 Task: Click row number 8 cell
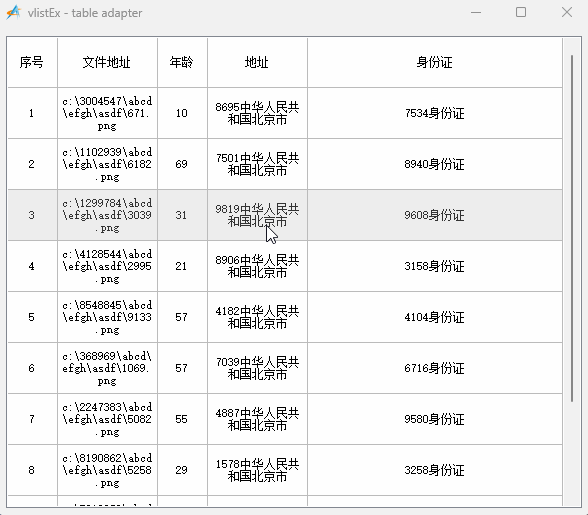pos(33,470)
